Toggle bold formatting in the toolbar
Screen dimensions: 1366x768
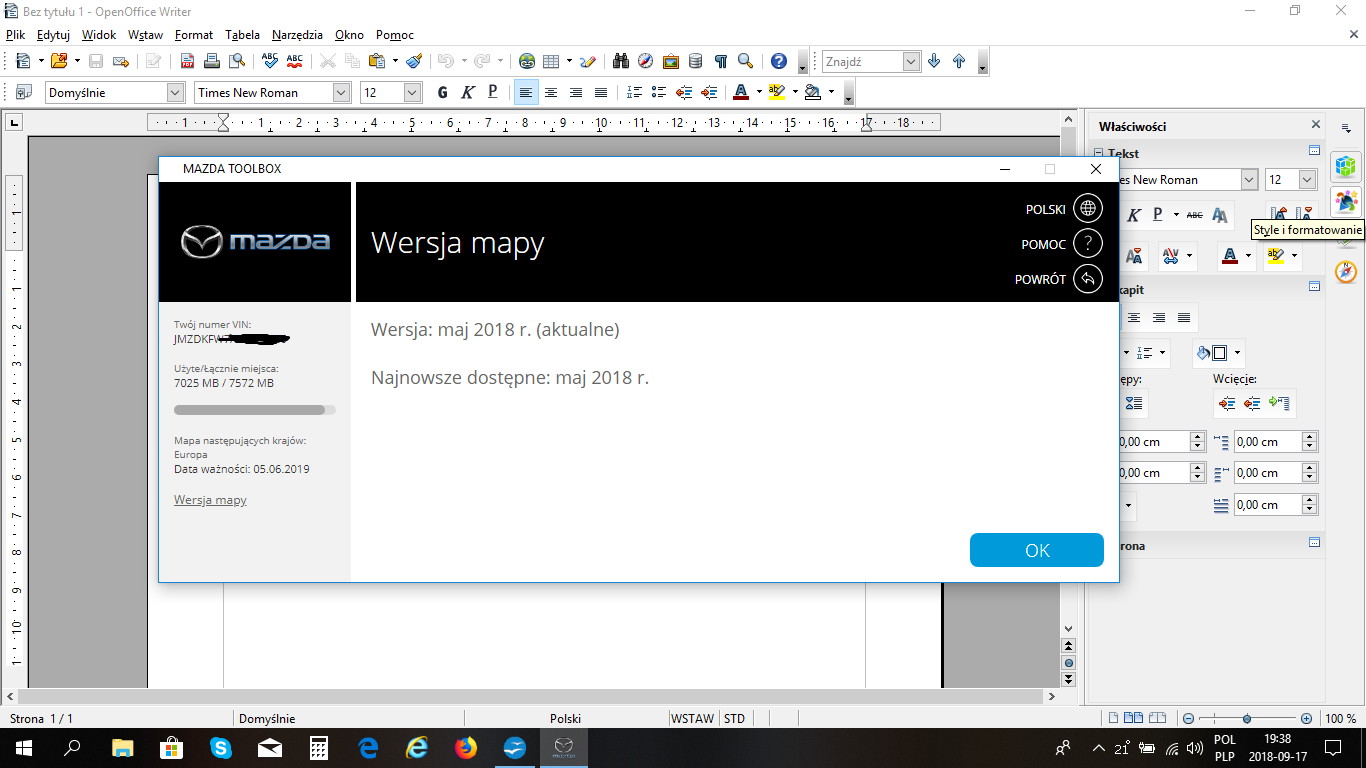pos(443,92)
